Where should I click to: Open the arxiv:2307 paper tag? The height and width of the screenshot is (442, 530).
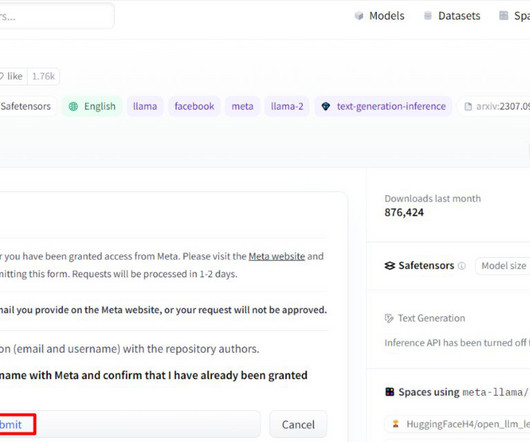pos(494,106)
